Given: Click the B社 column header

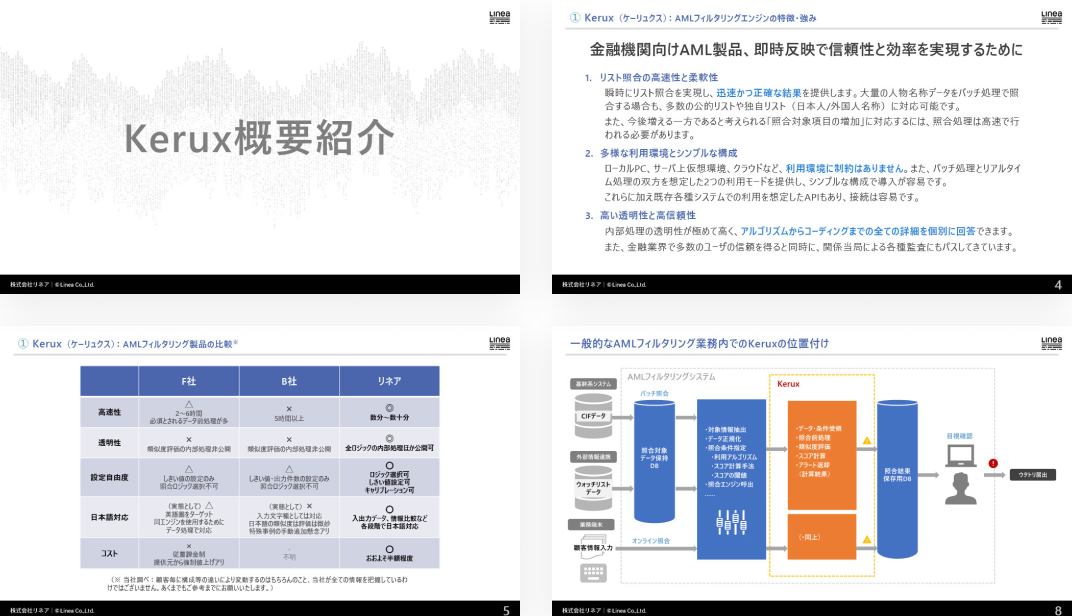Looking at the screenshot, I should point(289,381).
